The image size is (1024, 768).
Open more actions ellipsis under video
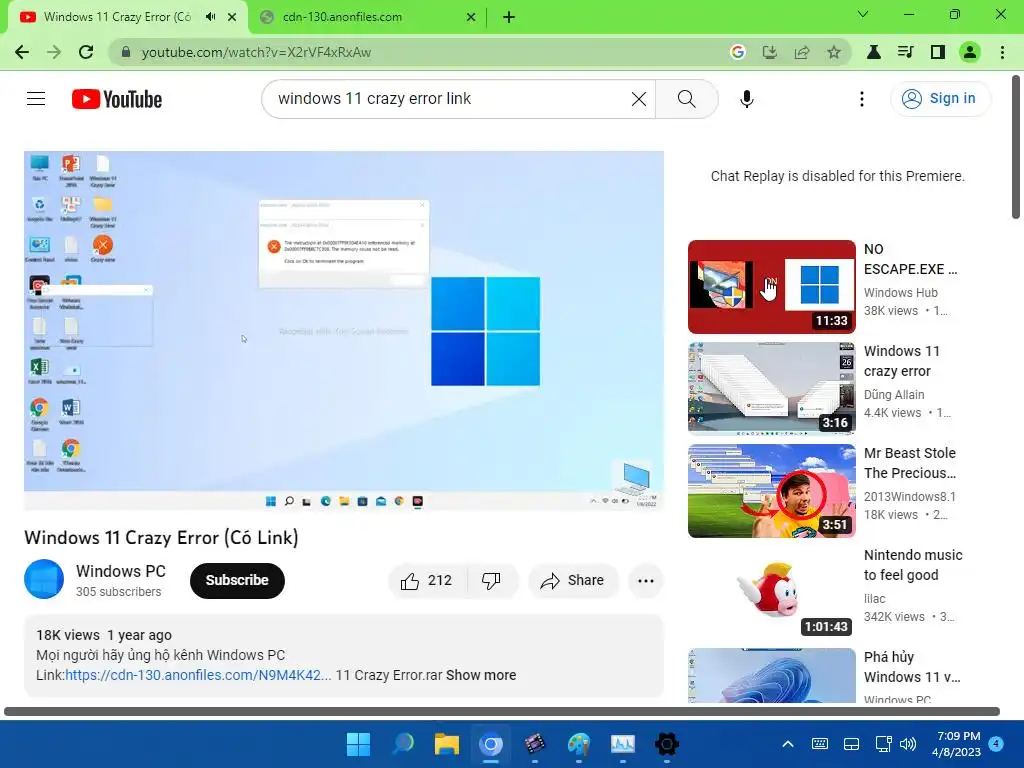click(645, 581)
